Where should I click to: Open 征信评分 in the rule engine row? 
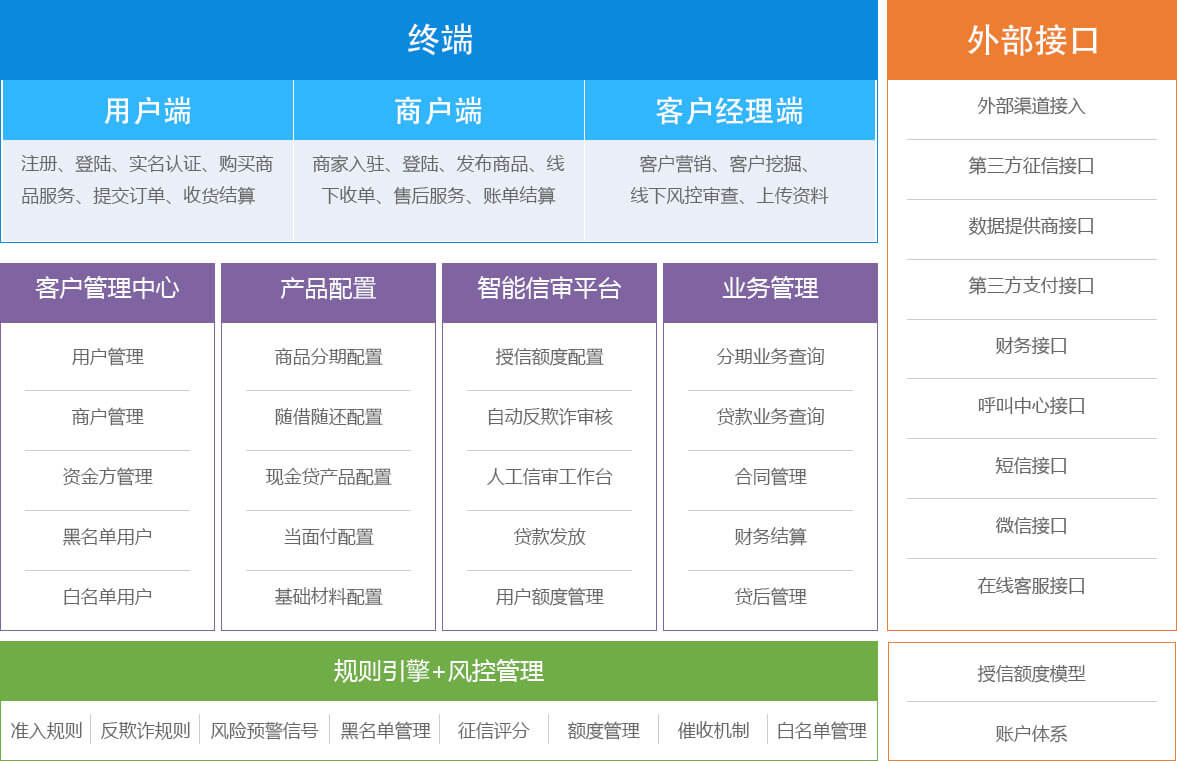493,731
